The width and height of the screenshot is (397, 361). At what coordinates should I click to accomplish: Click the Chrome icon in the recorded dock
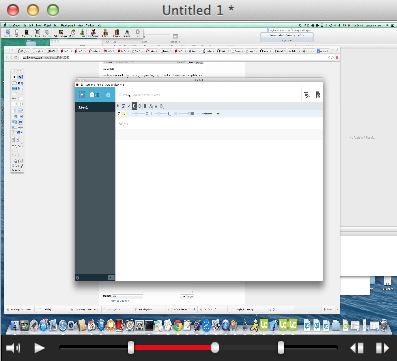point(178,325)
